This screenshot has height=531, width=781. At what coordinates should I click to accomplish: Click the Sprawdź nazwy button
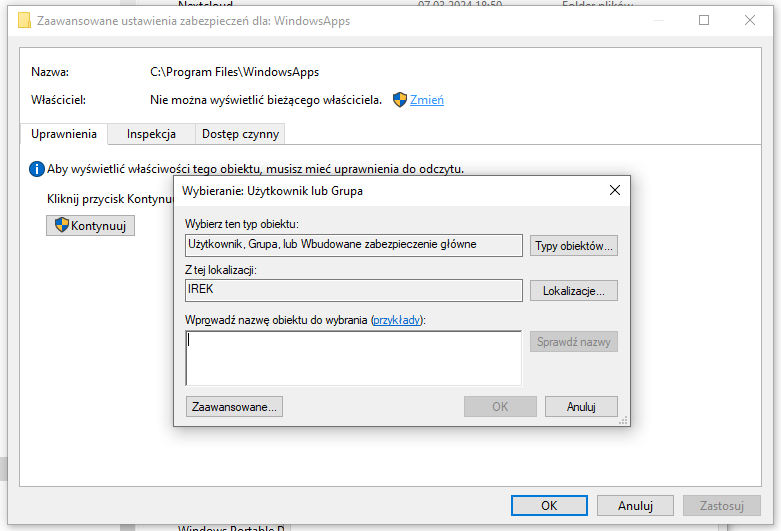pos(573,342)
